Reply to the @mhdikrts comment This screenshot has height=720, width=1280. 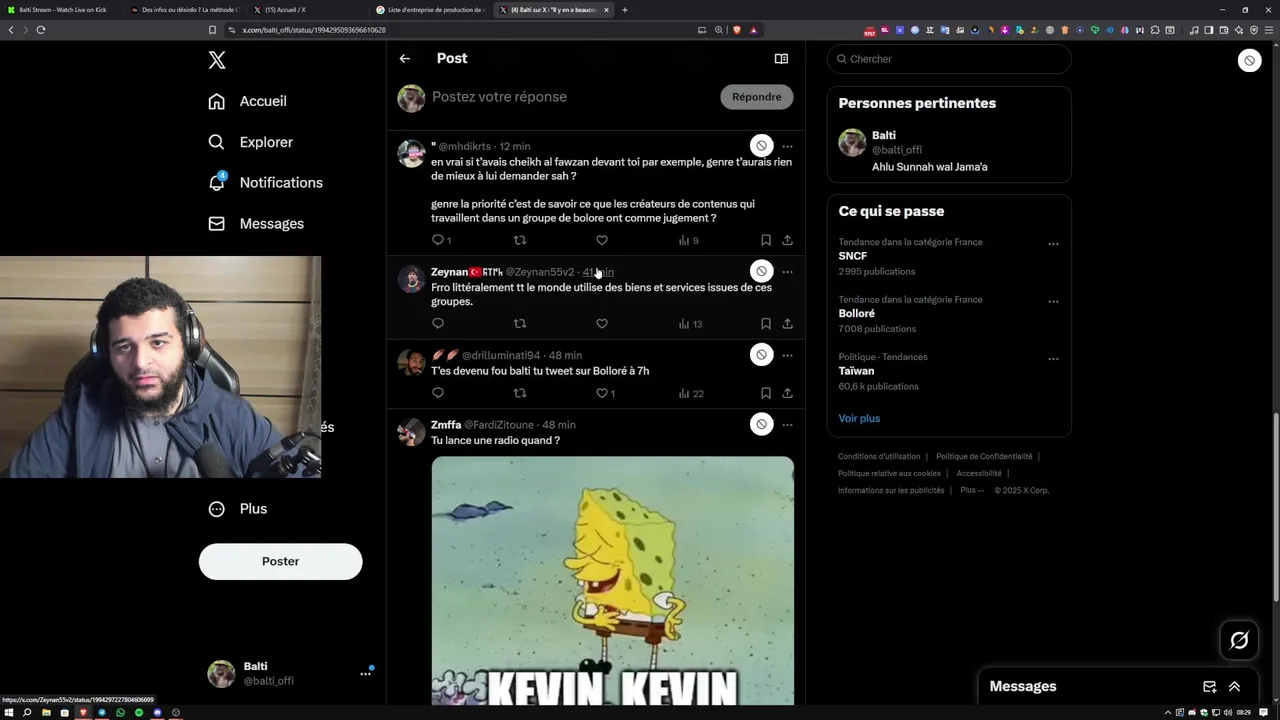[437, 240]
